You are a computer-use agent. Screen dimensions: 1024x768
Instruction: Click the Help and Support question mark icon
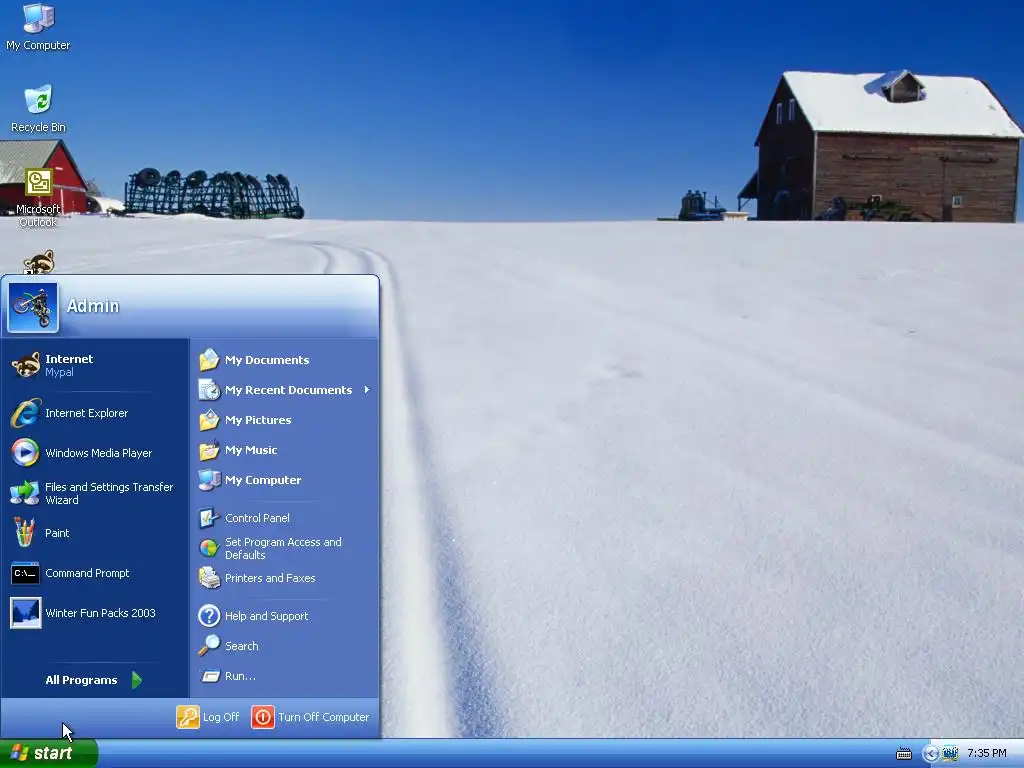pyautogui.click(x=209, y=616)
